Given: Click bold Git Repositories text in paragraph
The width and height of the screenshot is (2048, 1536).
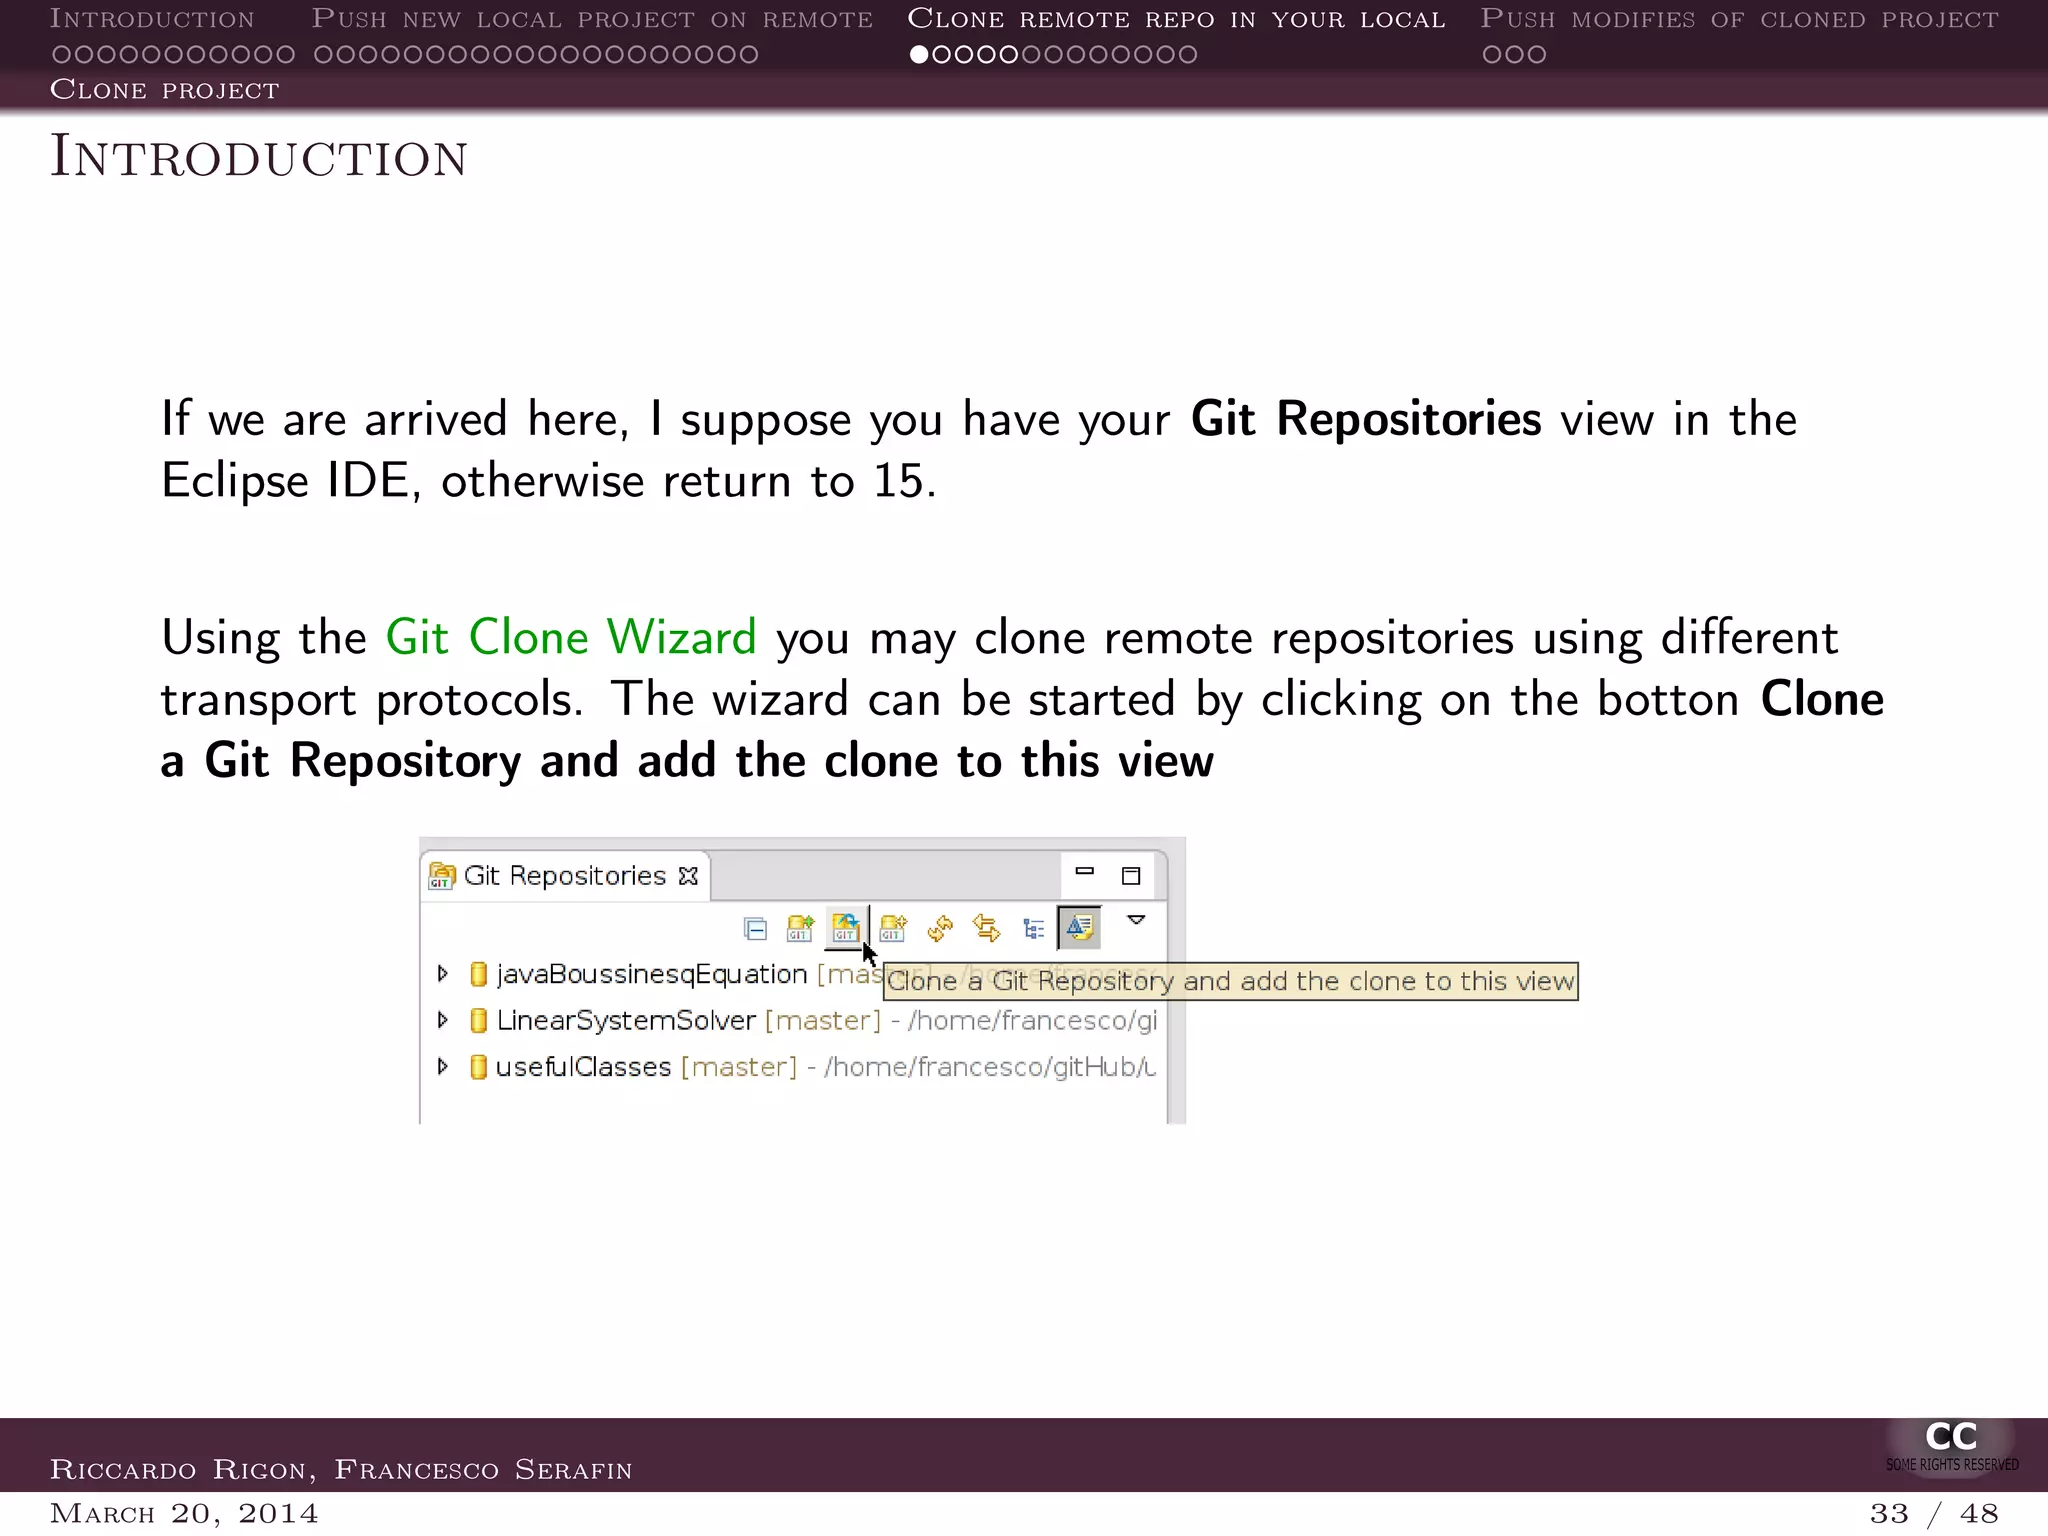Looking at the screenshot, I should click(1366, 419).
